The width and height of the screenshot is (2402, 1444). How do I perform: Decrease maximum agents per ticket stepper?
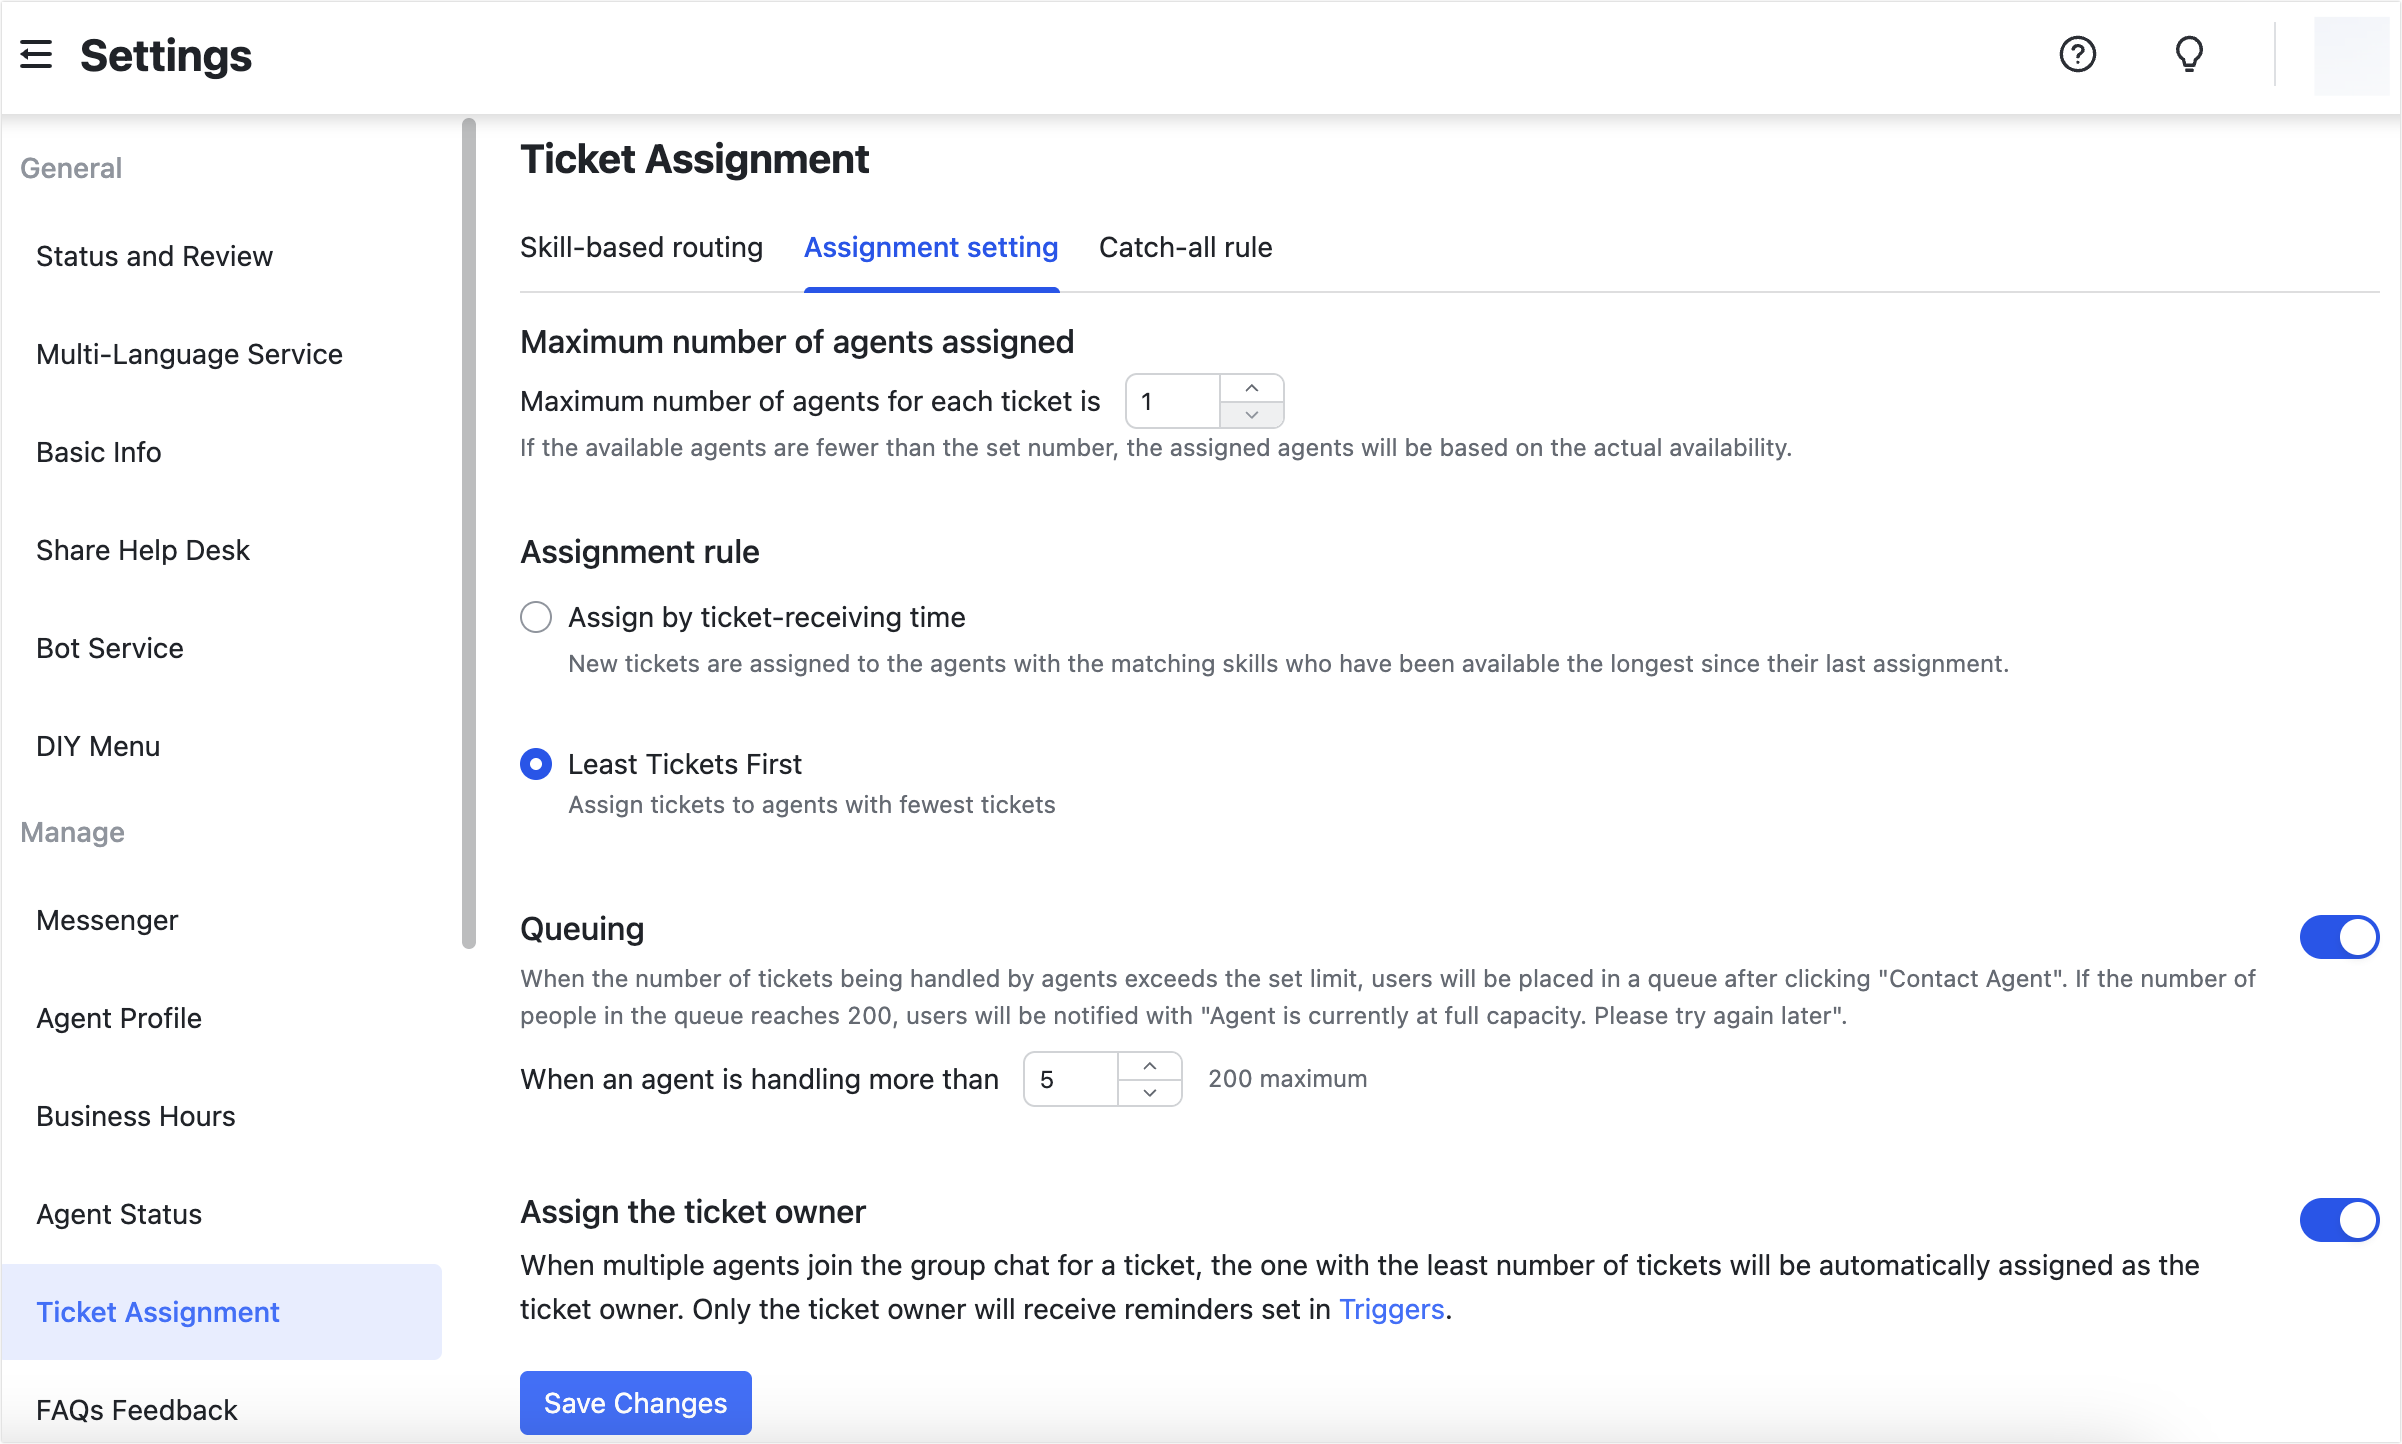point(1251,414)
